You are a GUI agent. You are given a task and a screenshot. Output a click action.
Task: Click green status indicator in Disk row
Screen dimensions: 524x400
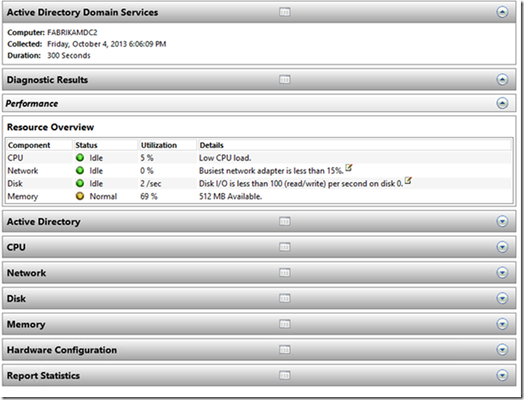coord(80,183)
